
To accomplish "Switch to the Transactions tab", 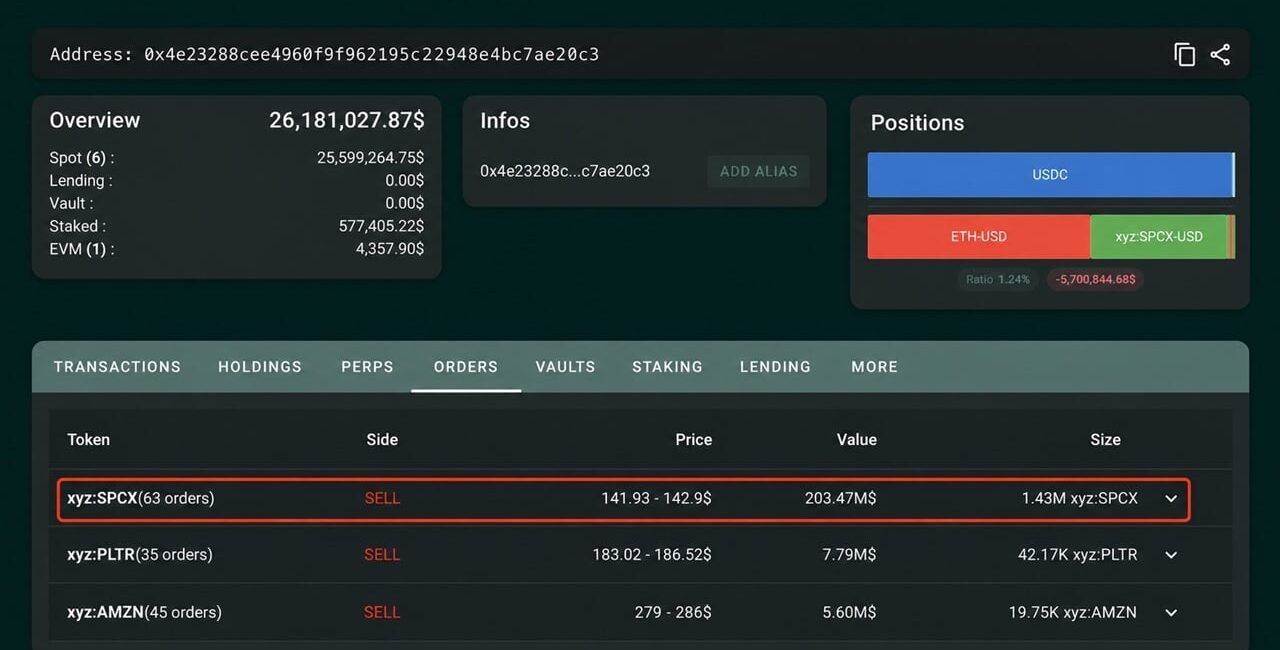I will 117,367.
